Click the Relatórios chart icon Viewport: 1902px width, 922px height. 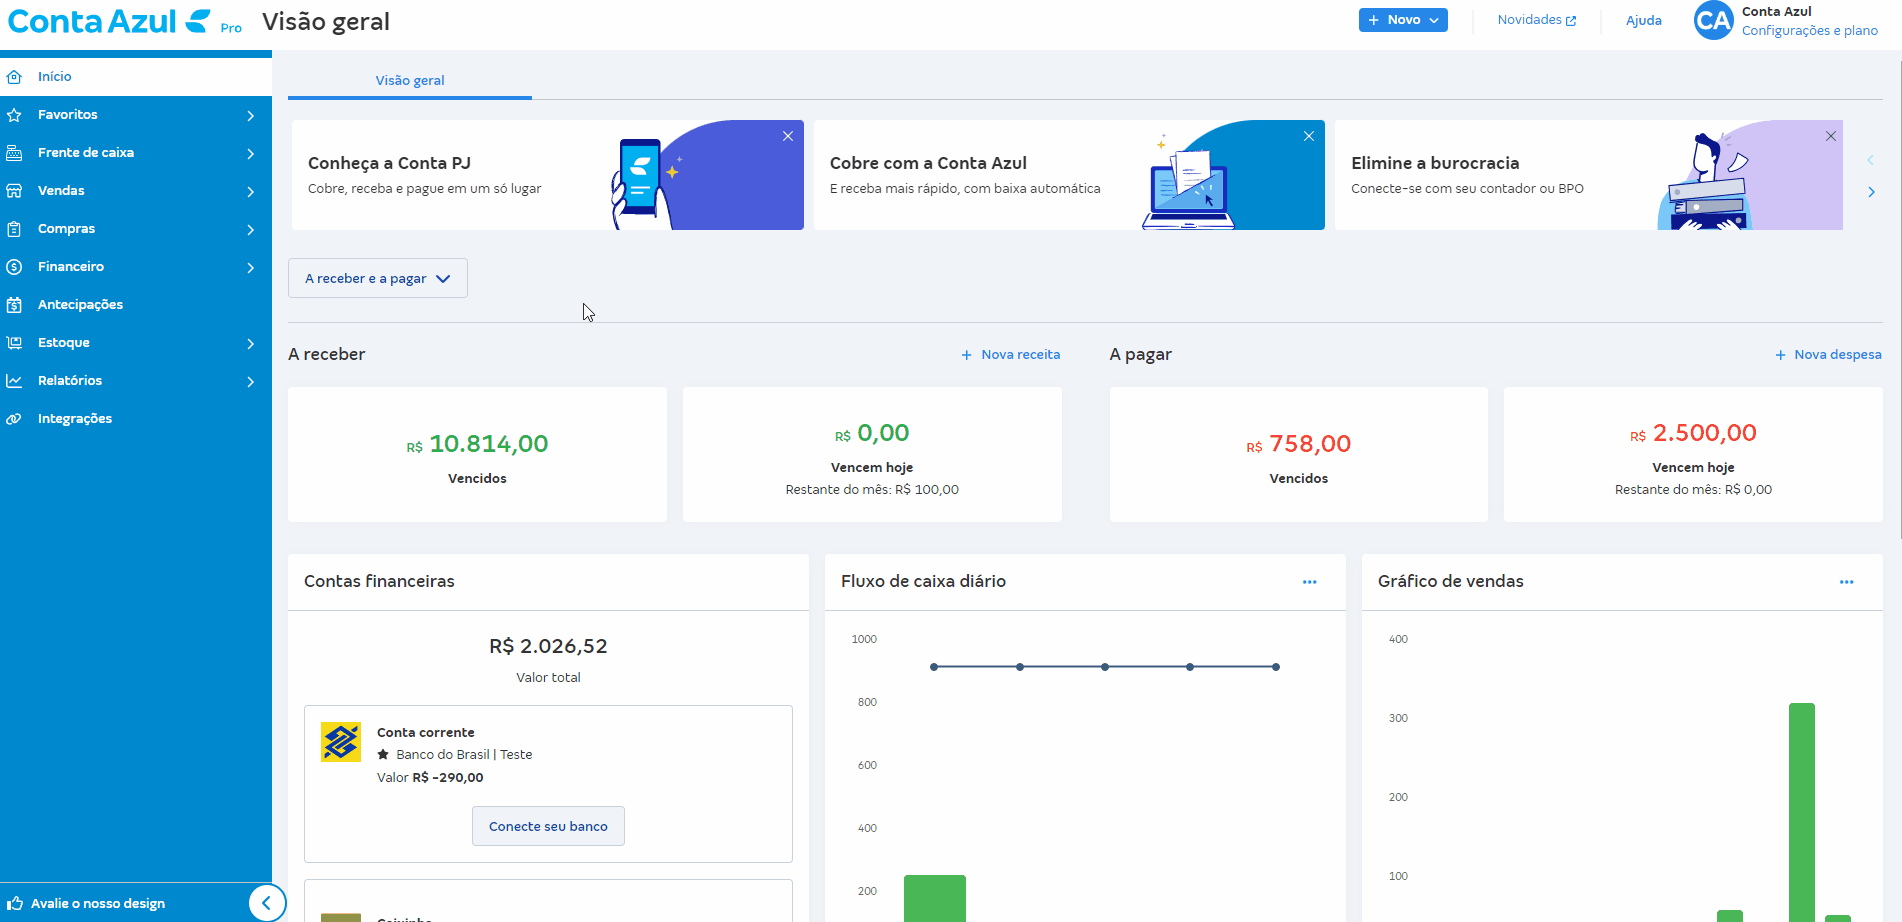(14, 381)
